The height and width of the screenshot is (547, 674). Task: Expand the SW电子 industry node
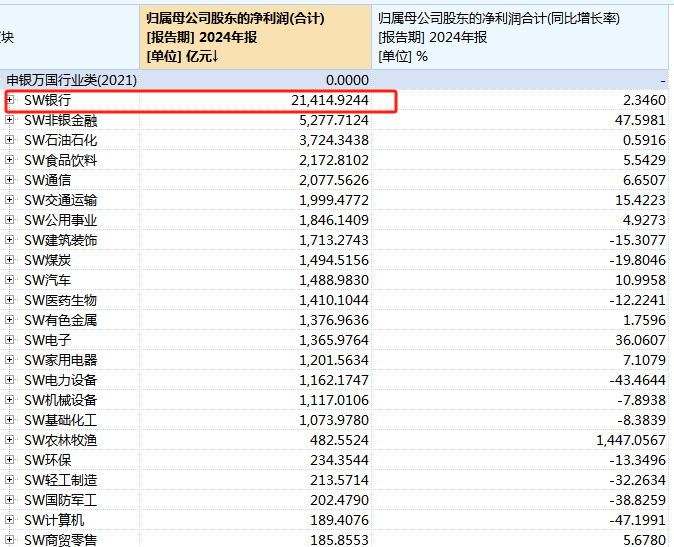coord(10,340)
